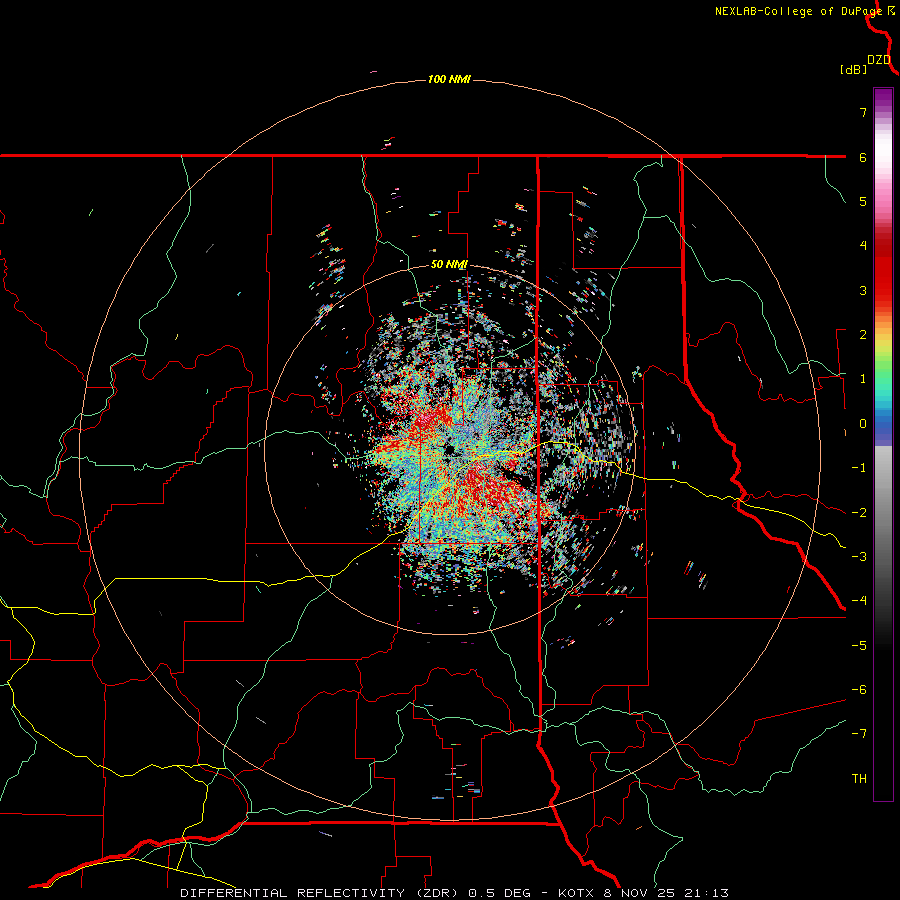Click the TH threshold label on colorbar
The image size is (900, 900).
859,779
